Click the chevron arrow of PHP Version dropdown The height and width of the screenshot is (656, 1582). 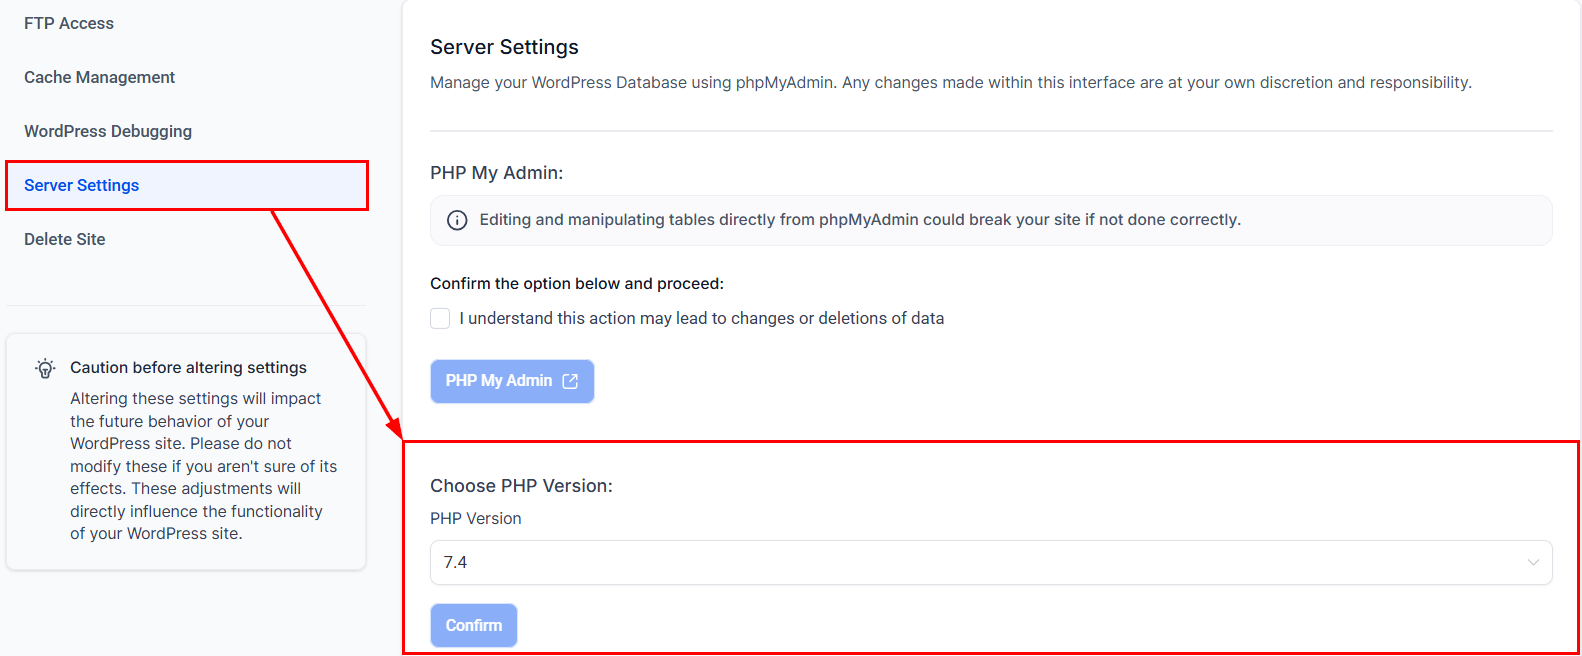click(1532, 562)
